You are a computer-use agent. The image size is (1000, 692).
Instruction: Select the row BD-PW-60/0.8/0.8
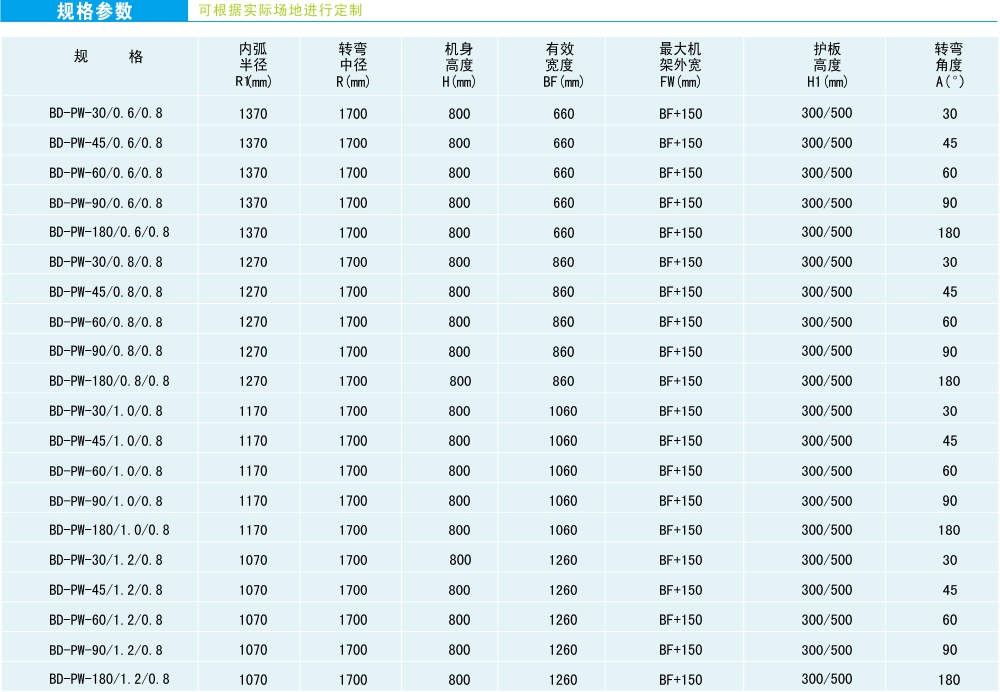500,321
